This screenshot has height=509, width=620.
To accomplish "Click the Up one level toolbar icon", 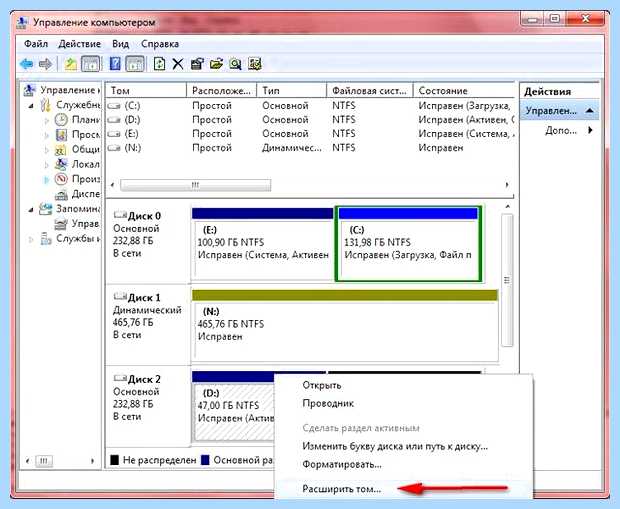I will click(70, 64).
